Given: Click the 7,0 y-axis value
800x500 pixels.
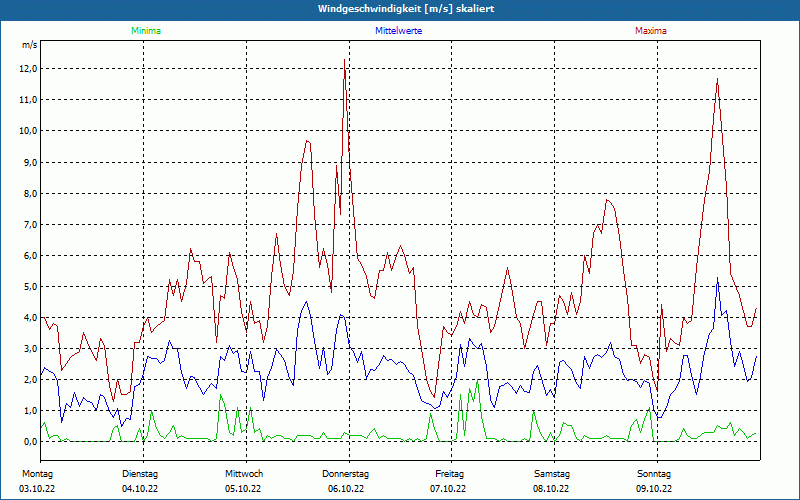Looking at the screenshot, I should pyautogui.click(x=31, y=224).
